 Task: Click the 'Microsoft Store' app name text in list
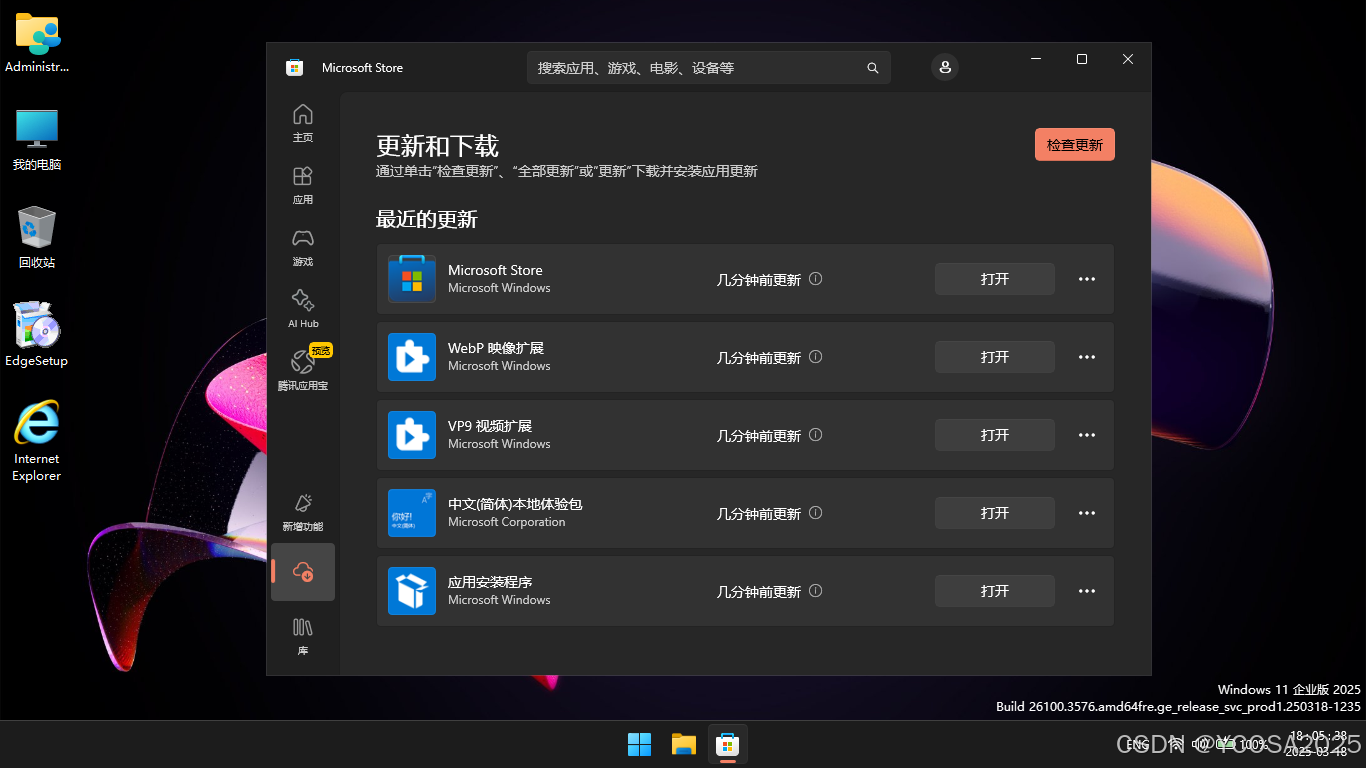click(495, 270)
